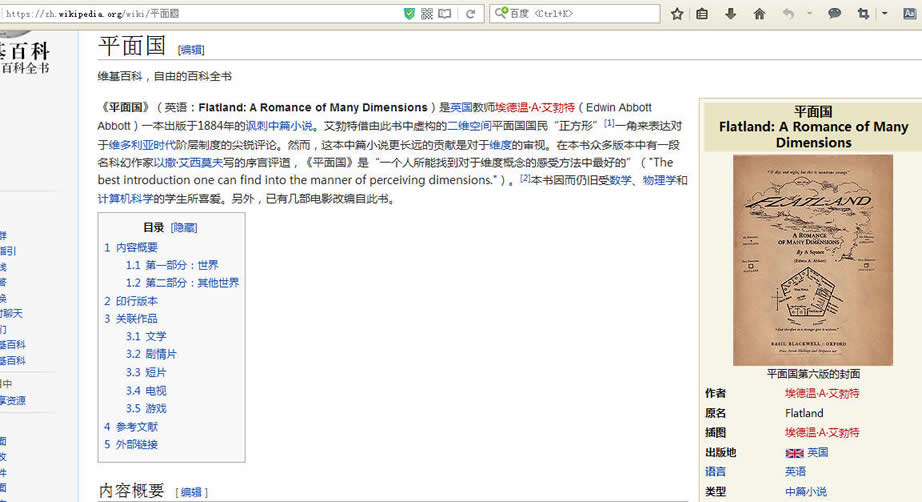Open infobox author link 埃德温·A·艾勃特

[822, 393]
